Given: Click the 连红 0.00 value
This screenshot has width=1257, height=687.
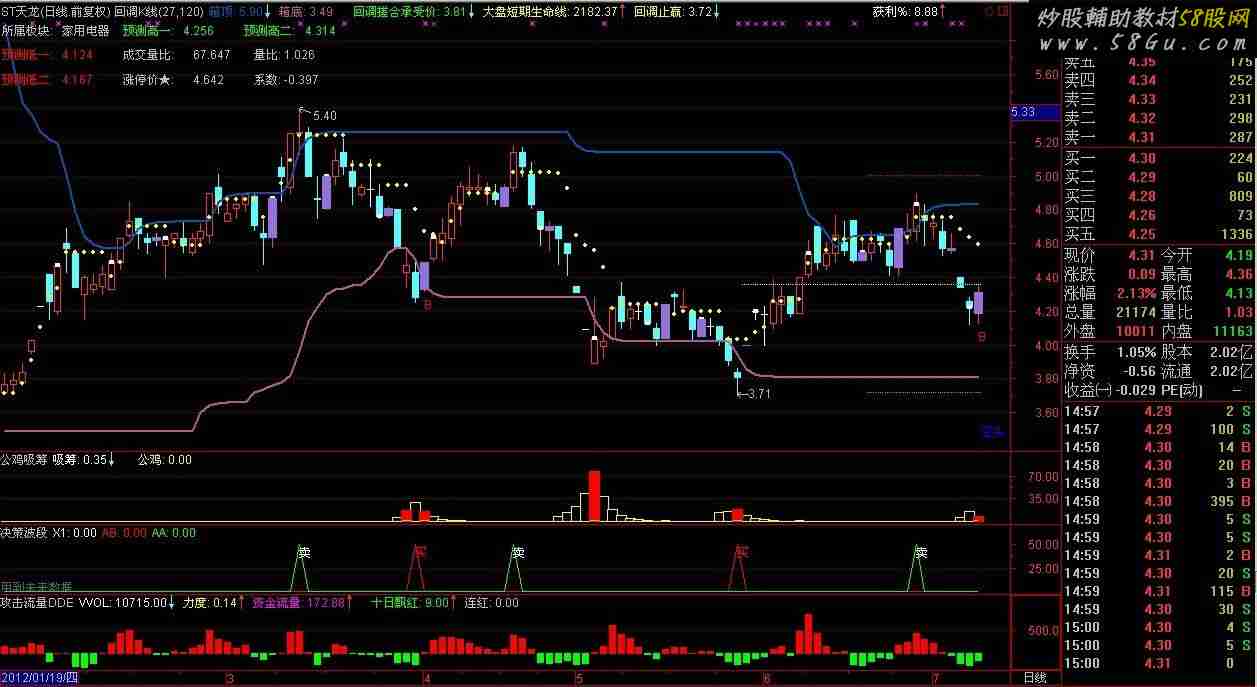Looking at the screenshot, I should pos(492,603).
